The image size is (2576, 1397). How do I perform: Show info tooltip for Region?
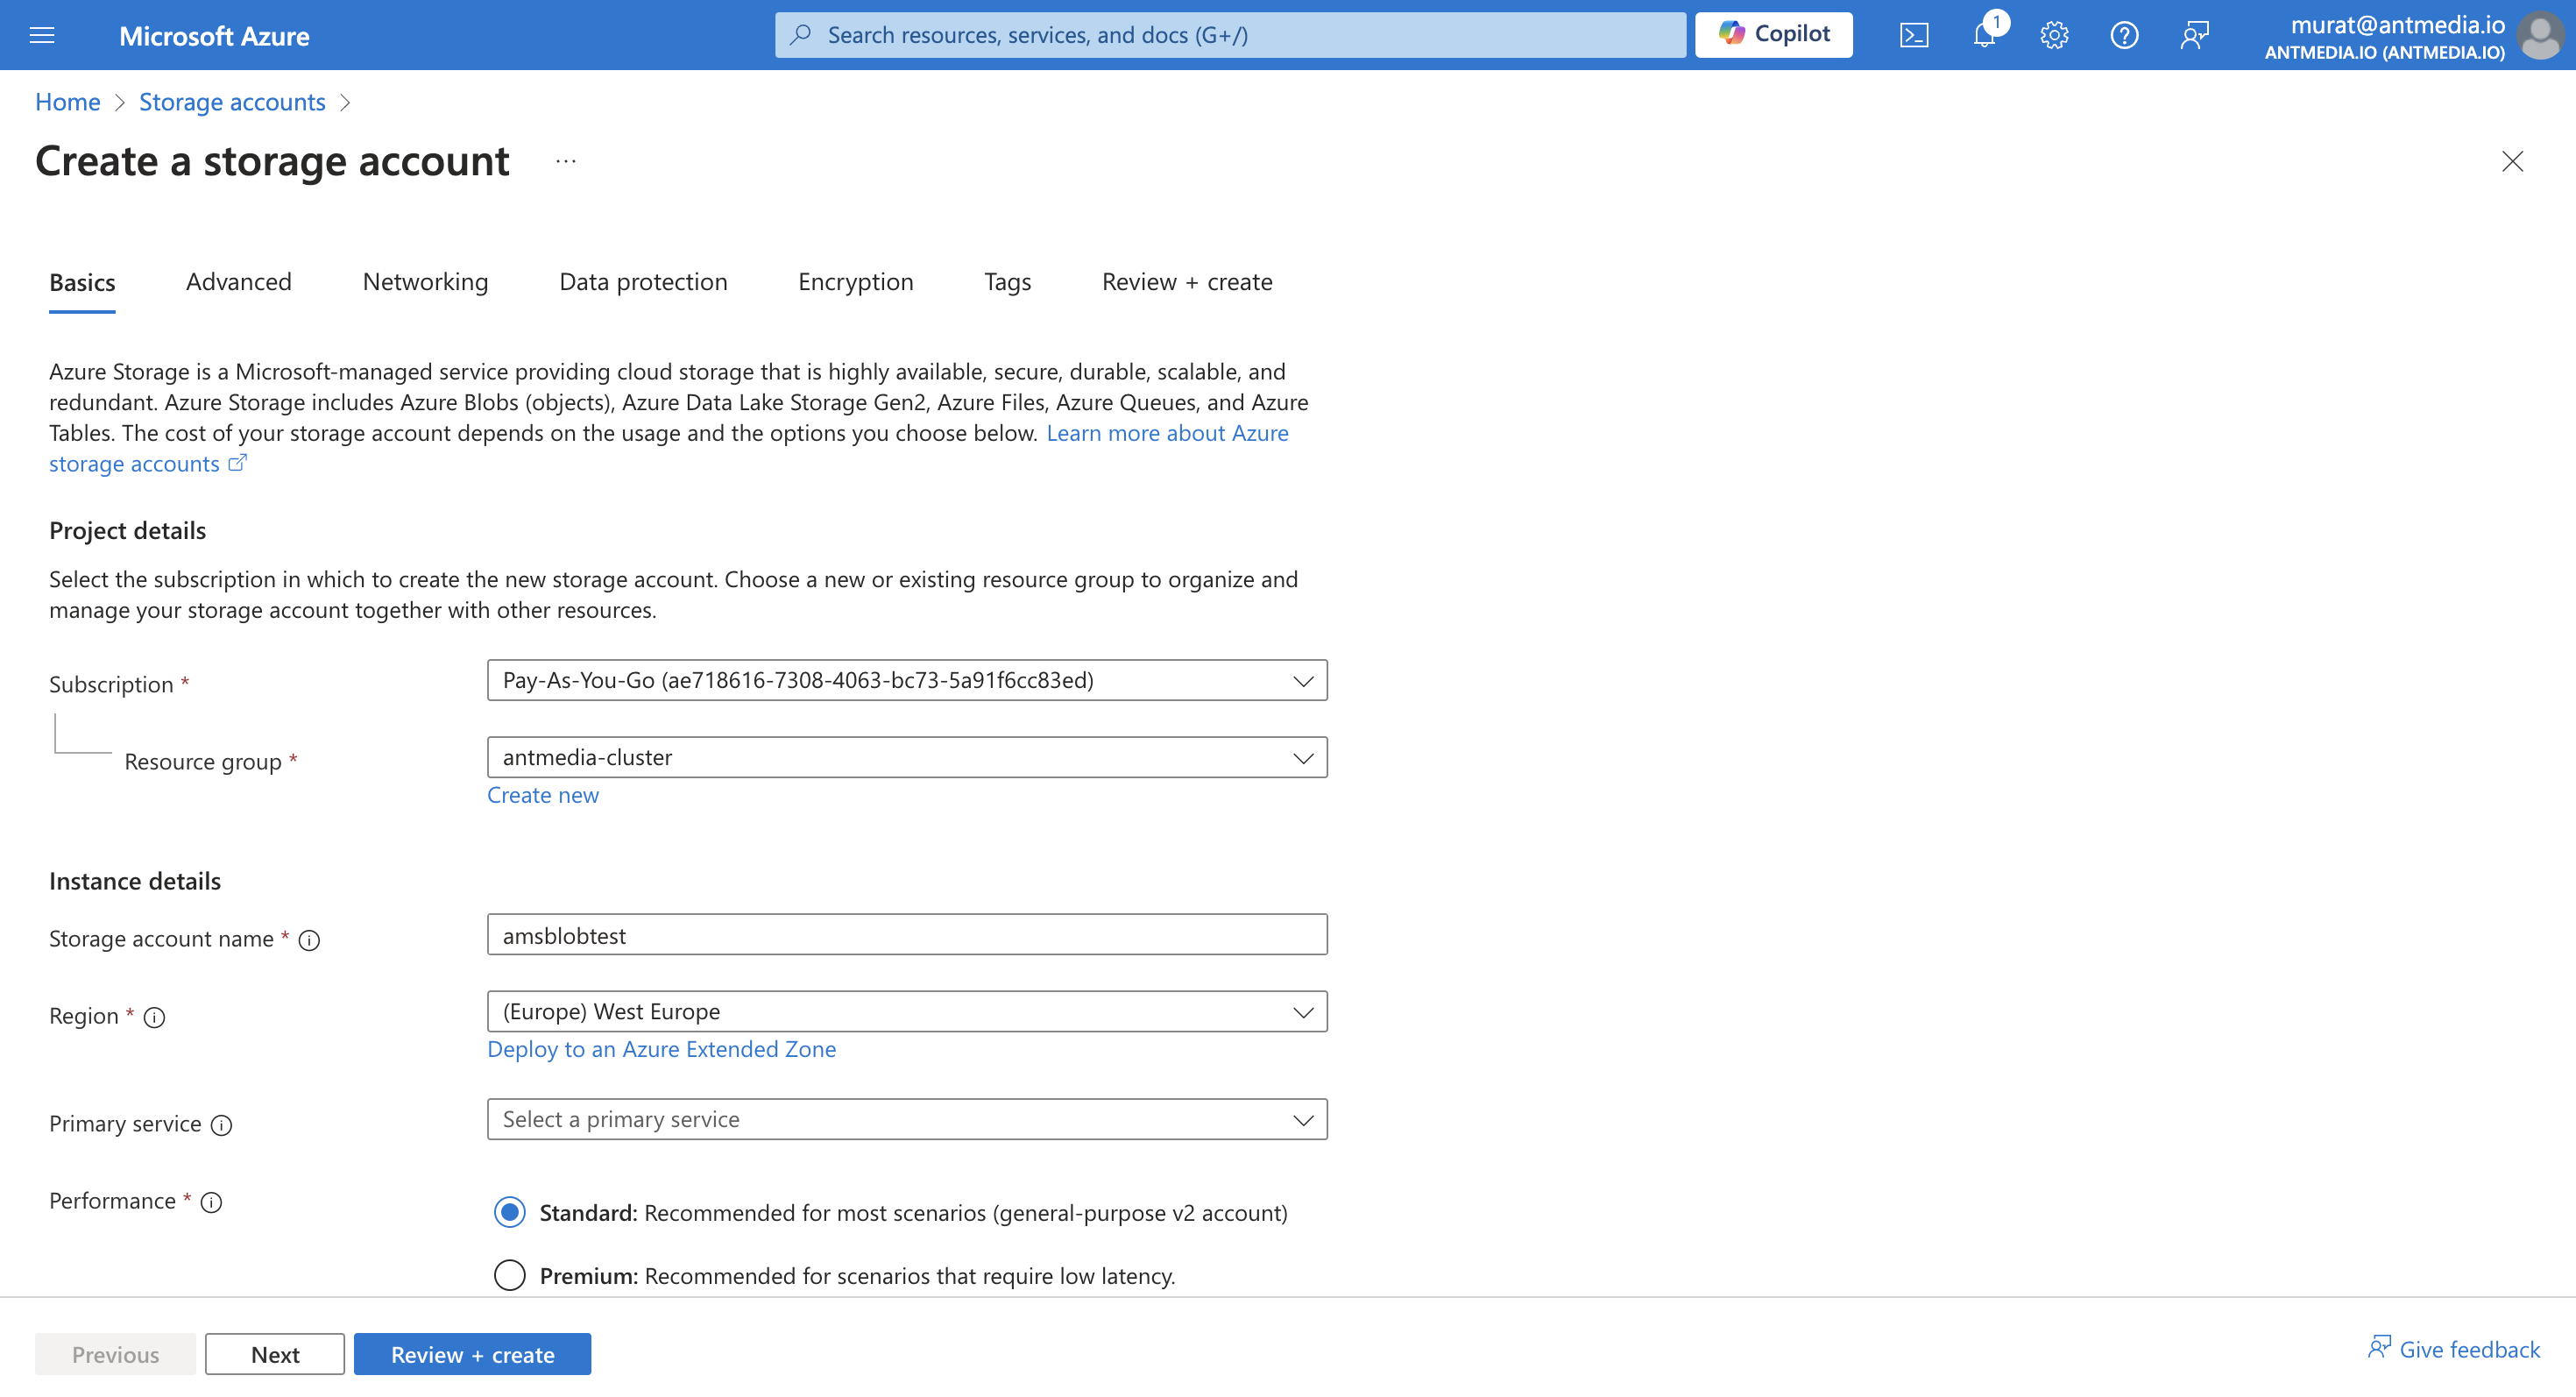point(154,1017)
